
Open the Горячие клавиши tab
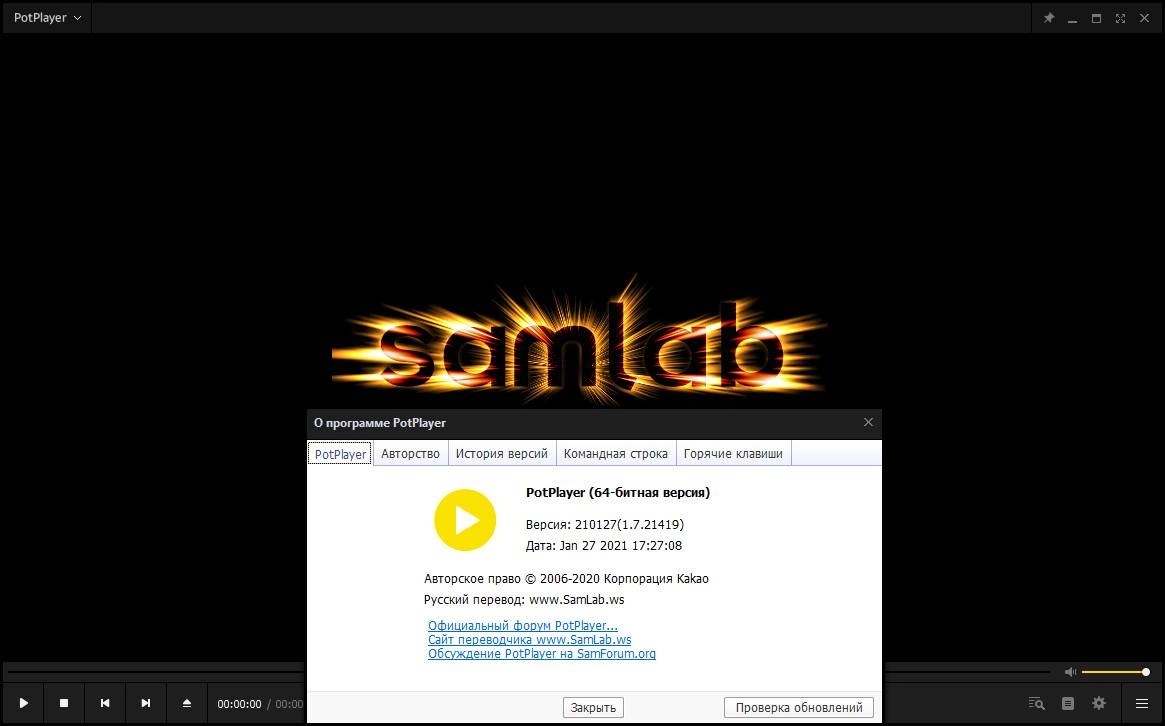pos(733,453)
